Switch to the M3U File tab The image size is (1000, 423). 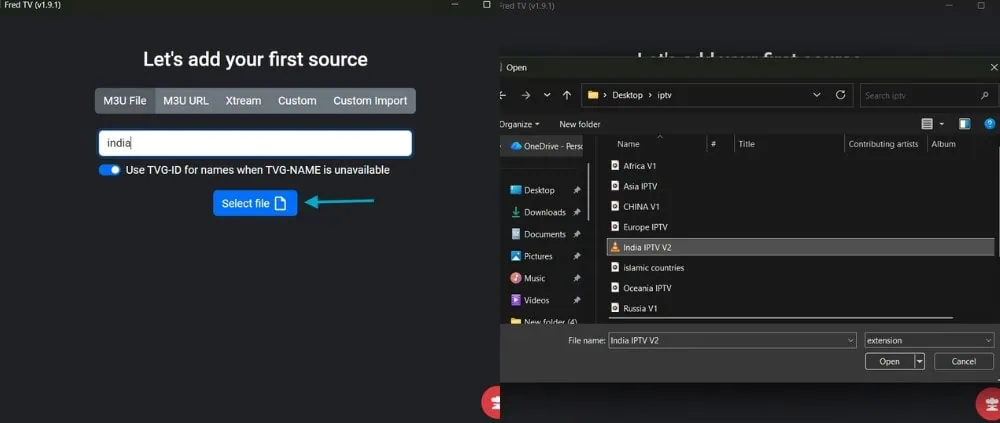point(125,101)
